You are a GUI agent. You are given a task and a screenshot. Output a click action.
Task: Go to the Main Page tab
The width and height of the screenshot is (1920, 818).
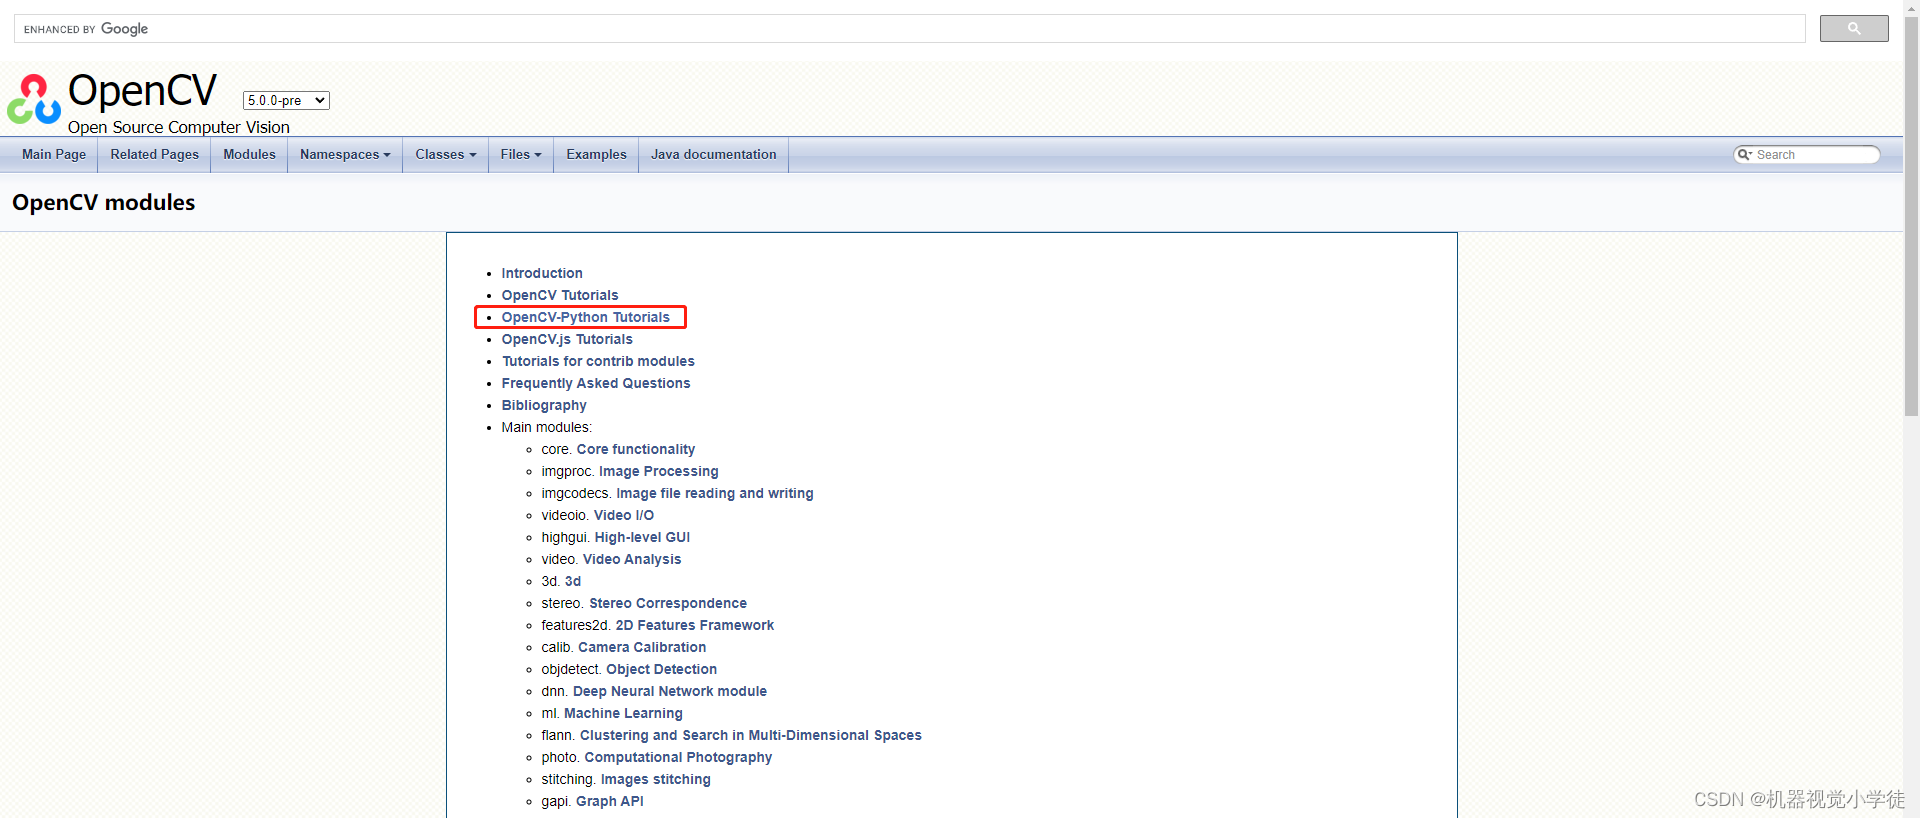click(54, 155)
